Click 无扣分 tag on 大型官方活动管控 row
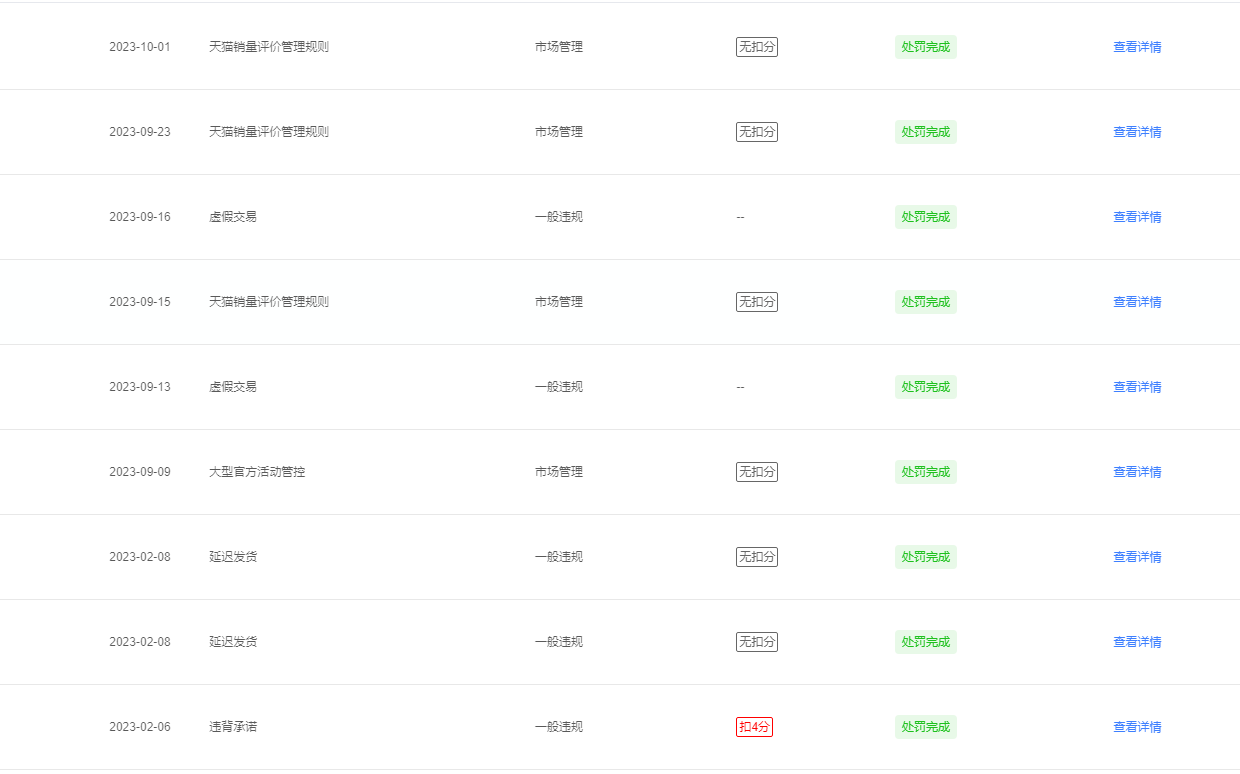This screenshot has width=1240, height=774. pyautogui.click(x=757, y=472)
